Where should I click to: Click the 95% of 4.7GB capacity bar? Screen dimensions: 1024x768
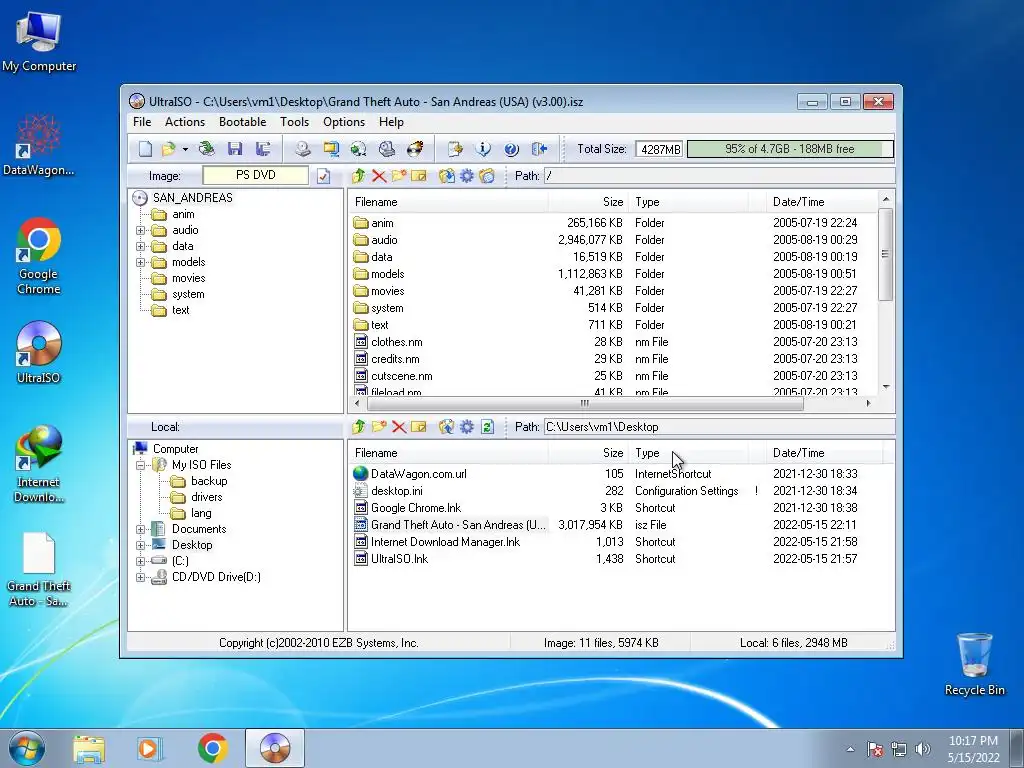[790, 149]
